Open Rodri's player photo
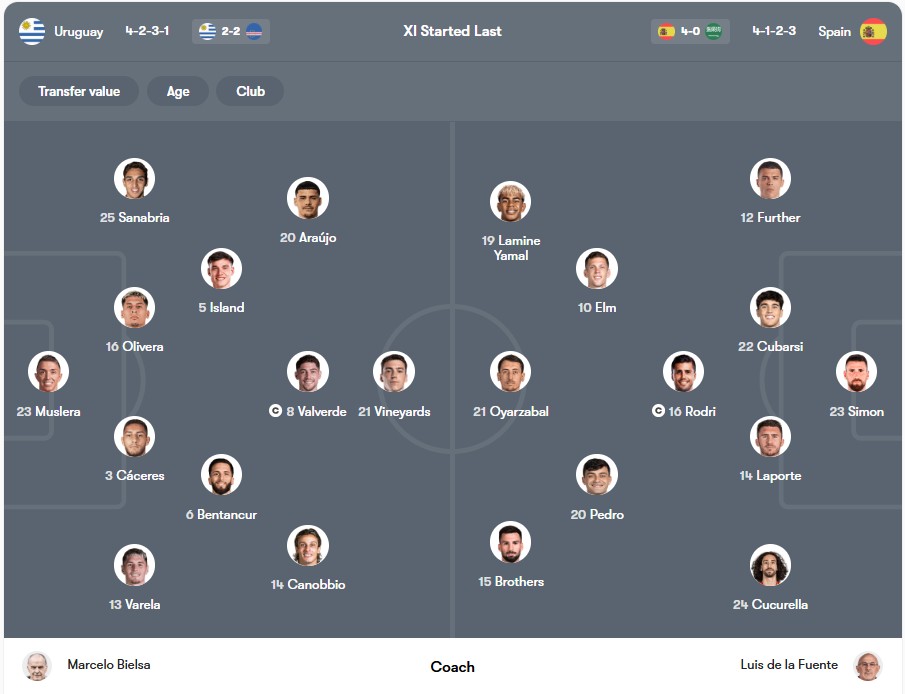This screenshot has width=905, height=694. point(683,372)
